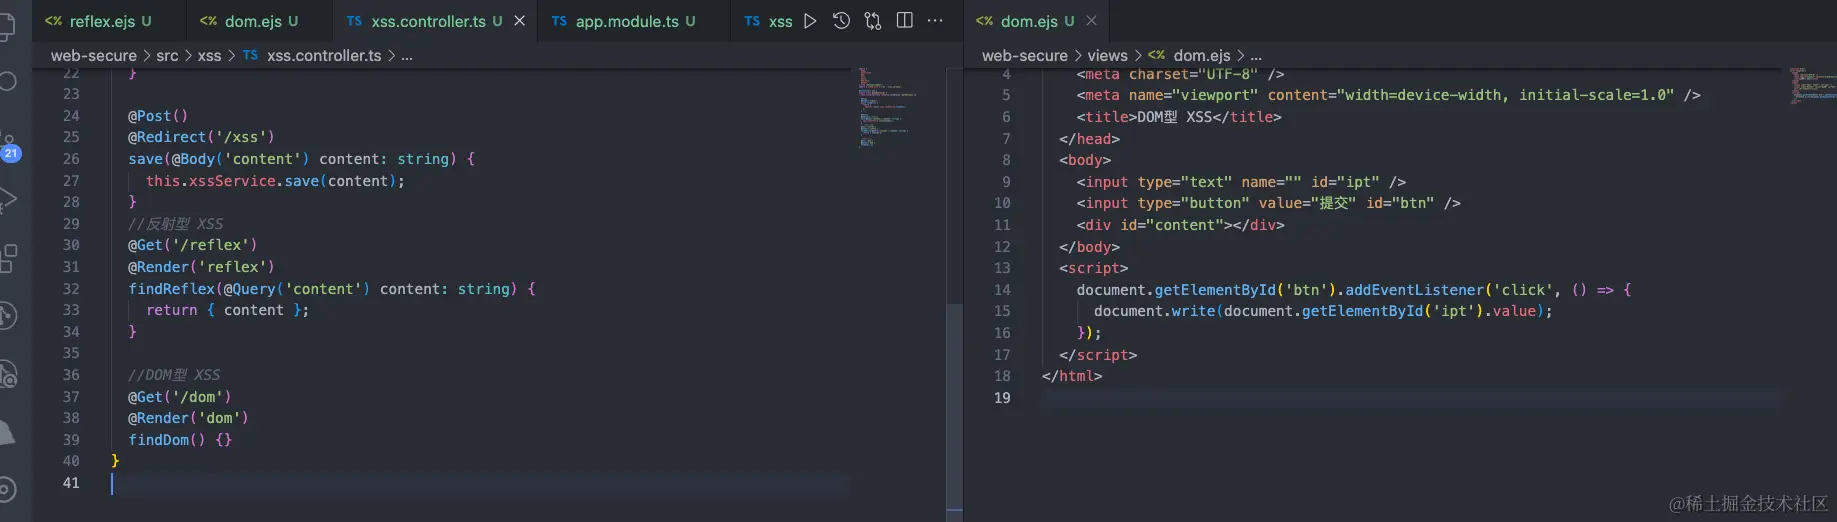Screen dimensions: 1837x522
Task: Click 'return { content };' on line 33
Action: (227, 310)
